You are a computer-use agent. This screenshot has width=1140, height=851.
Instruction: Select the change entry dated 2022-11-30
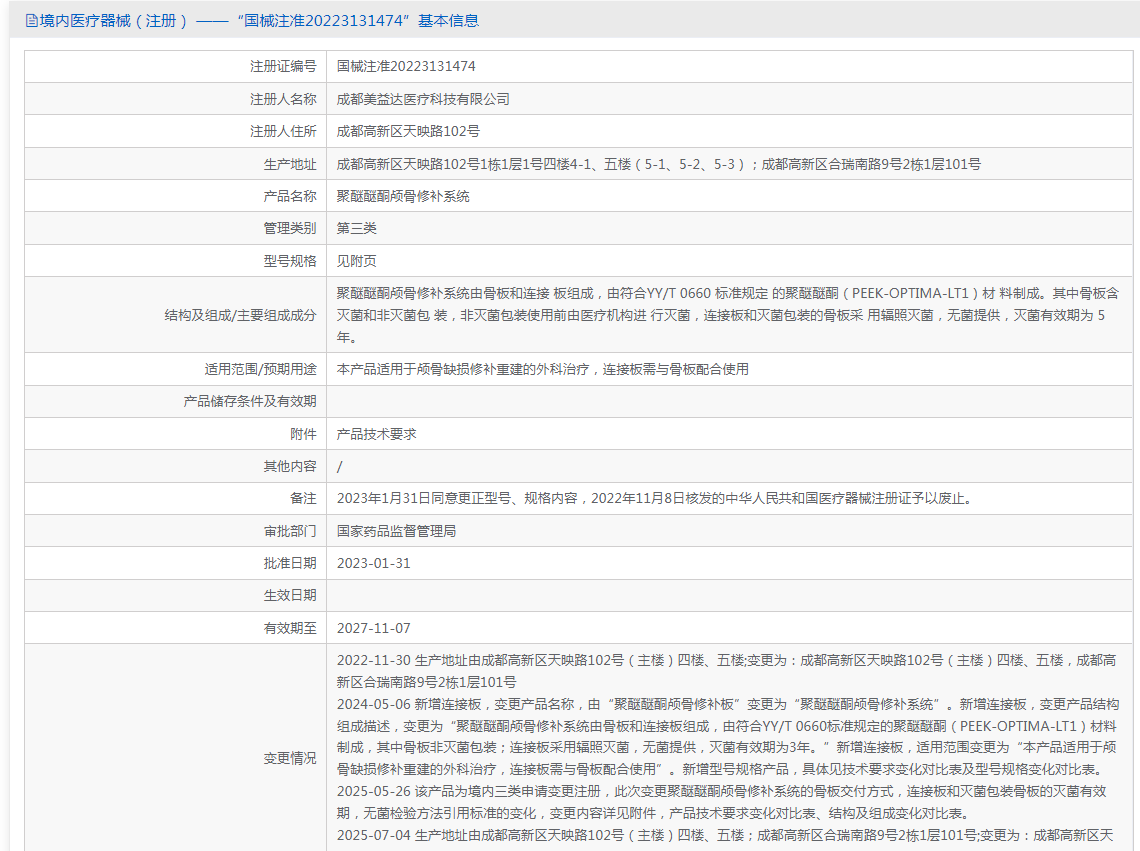click(x=726, y=671)
